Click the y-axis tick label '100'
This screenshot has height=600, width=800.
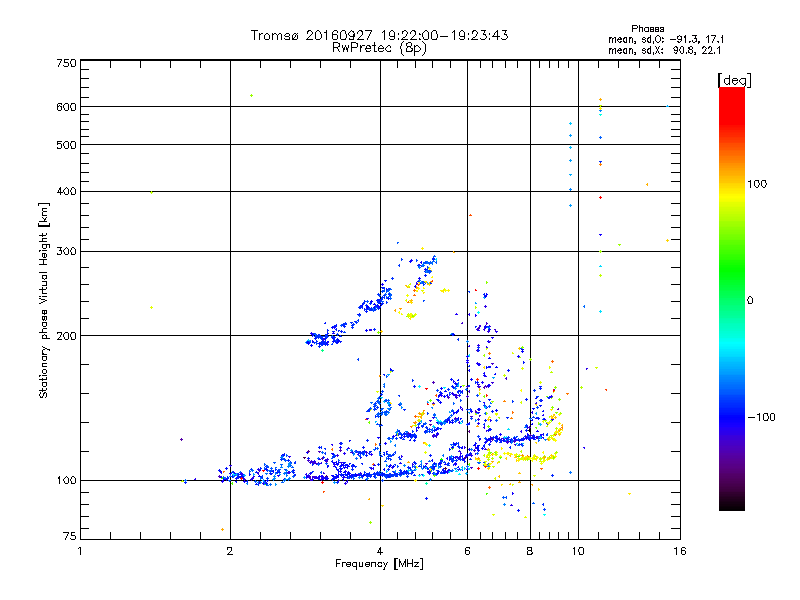pos(66,480)
